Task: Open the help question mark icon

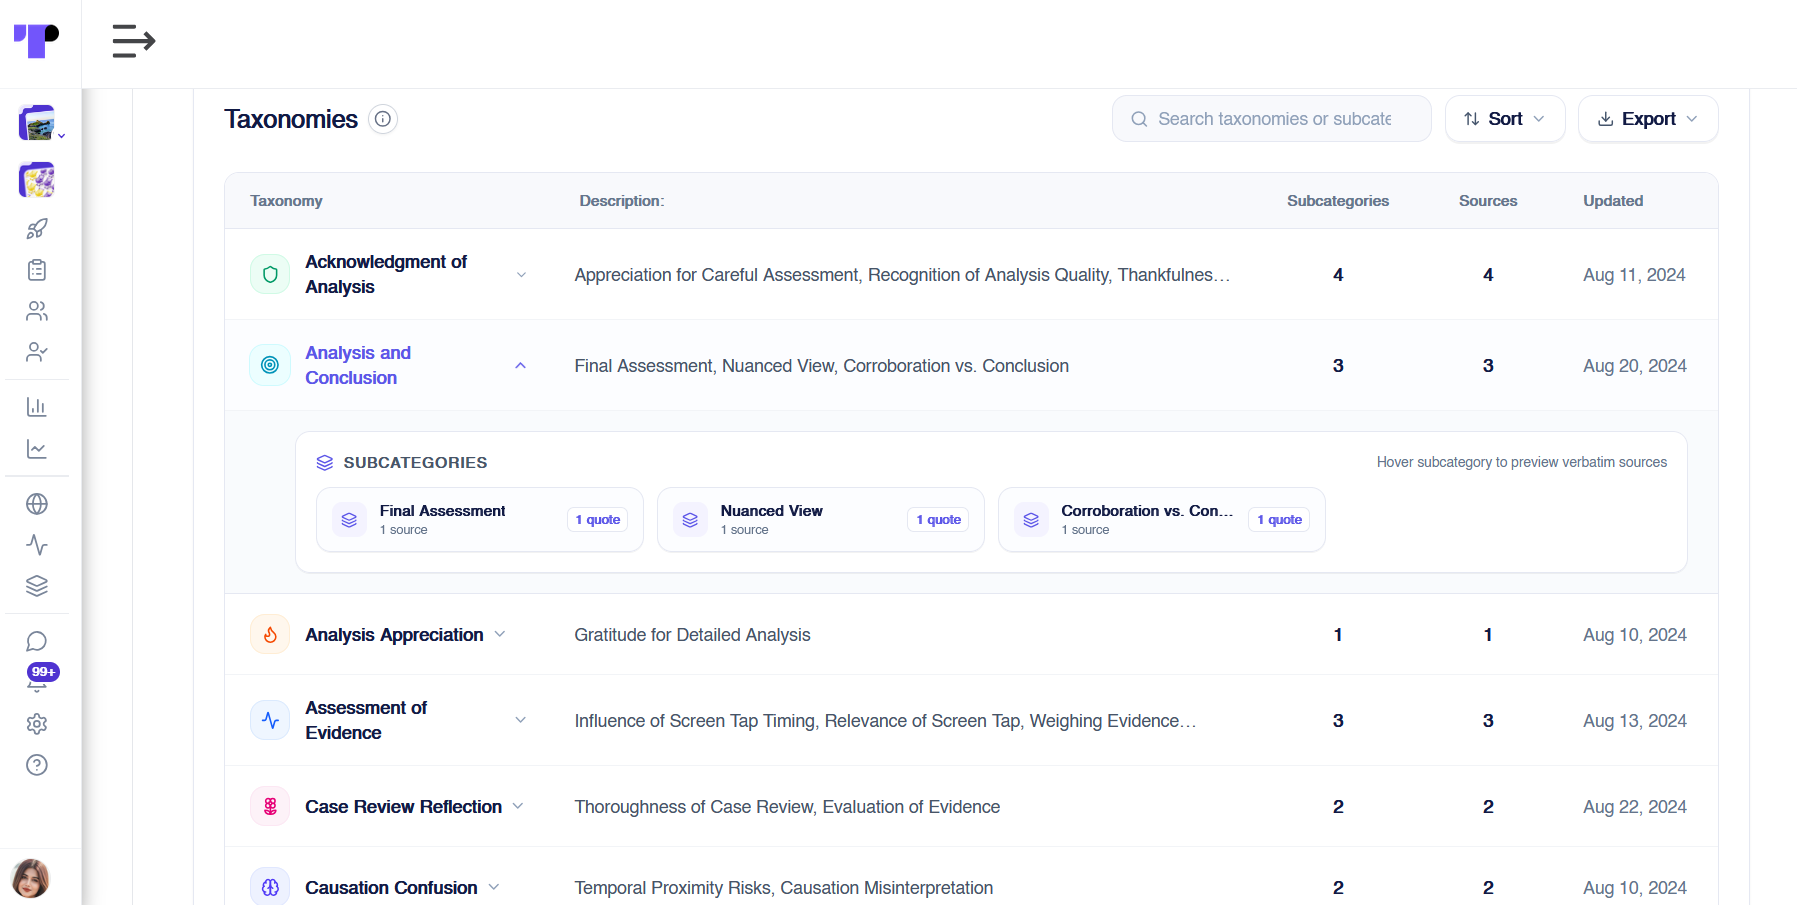Action: 37,765
